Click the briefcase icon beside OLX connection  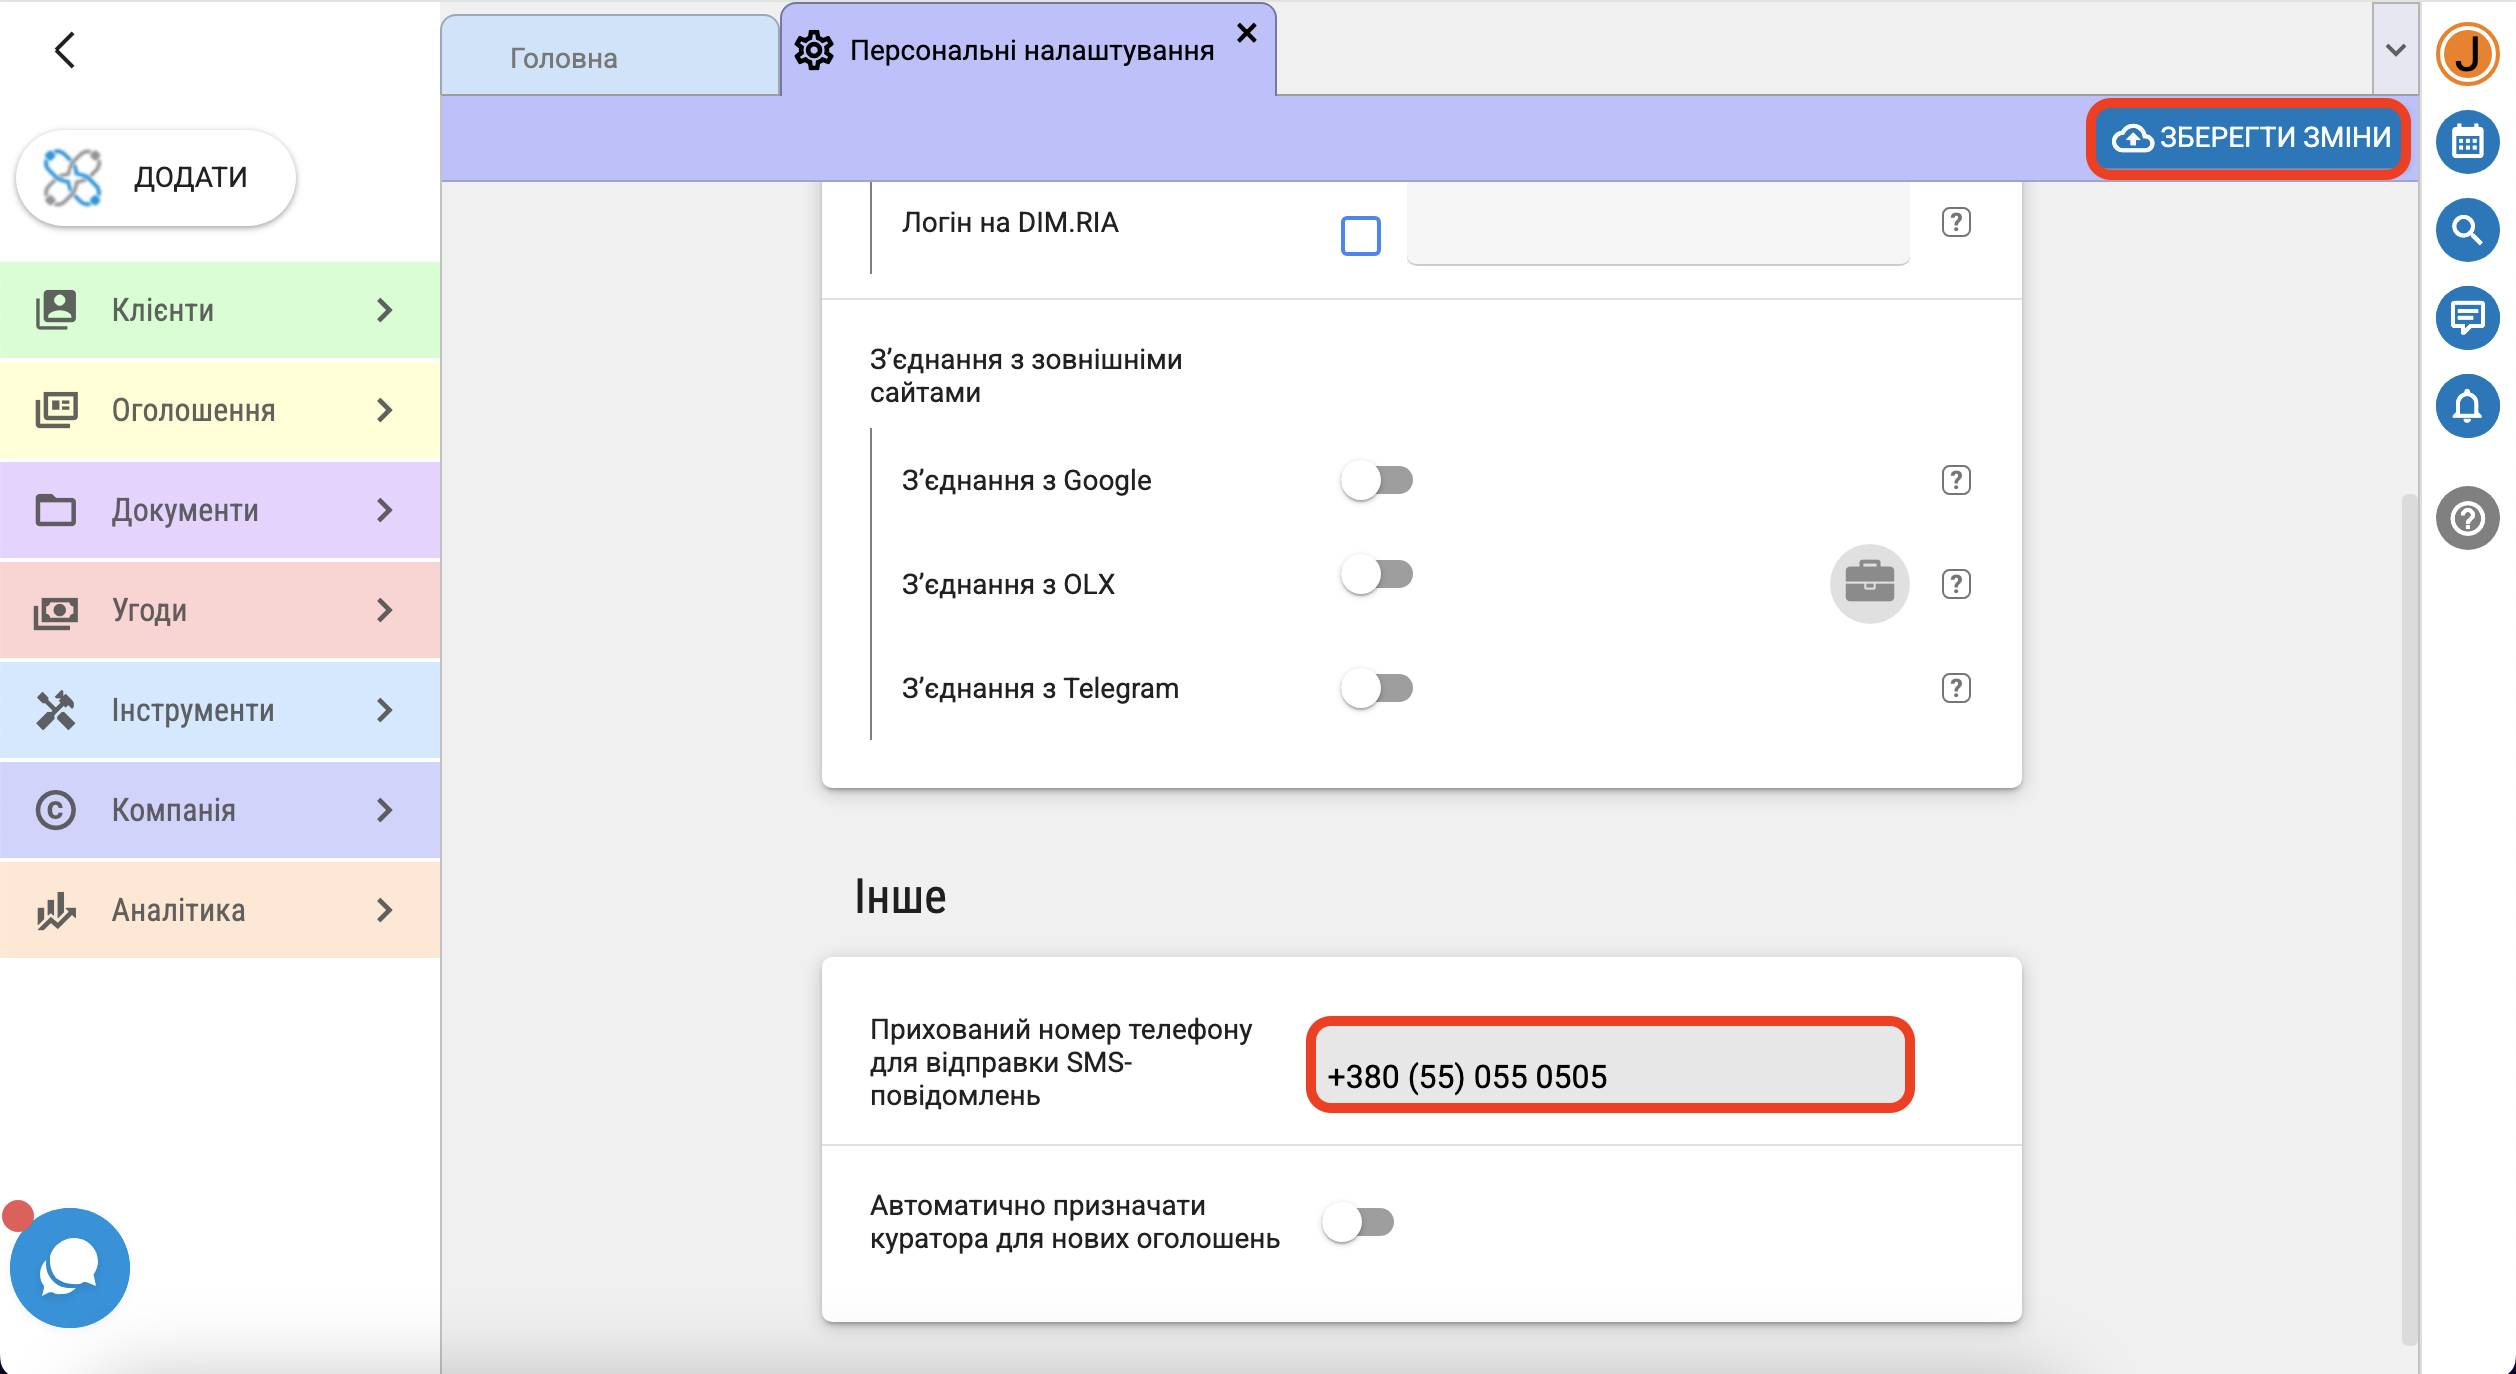click(x=1869, y=583)
